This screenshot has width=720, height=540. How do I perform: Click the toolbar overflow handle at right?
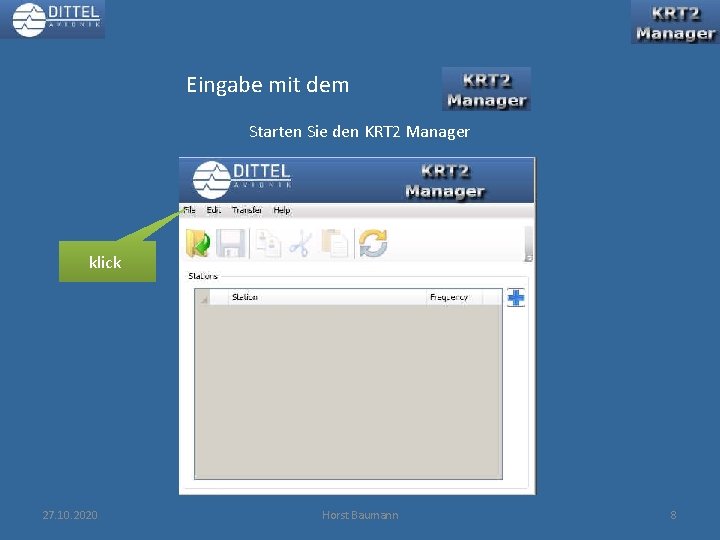coord(529,244)
